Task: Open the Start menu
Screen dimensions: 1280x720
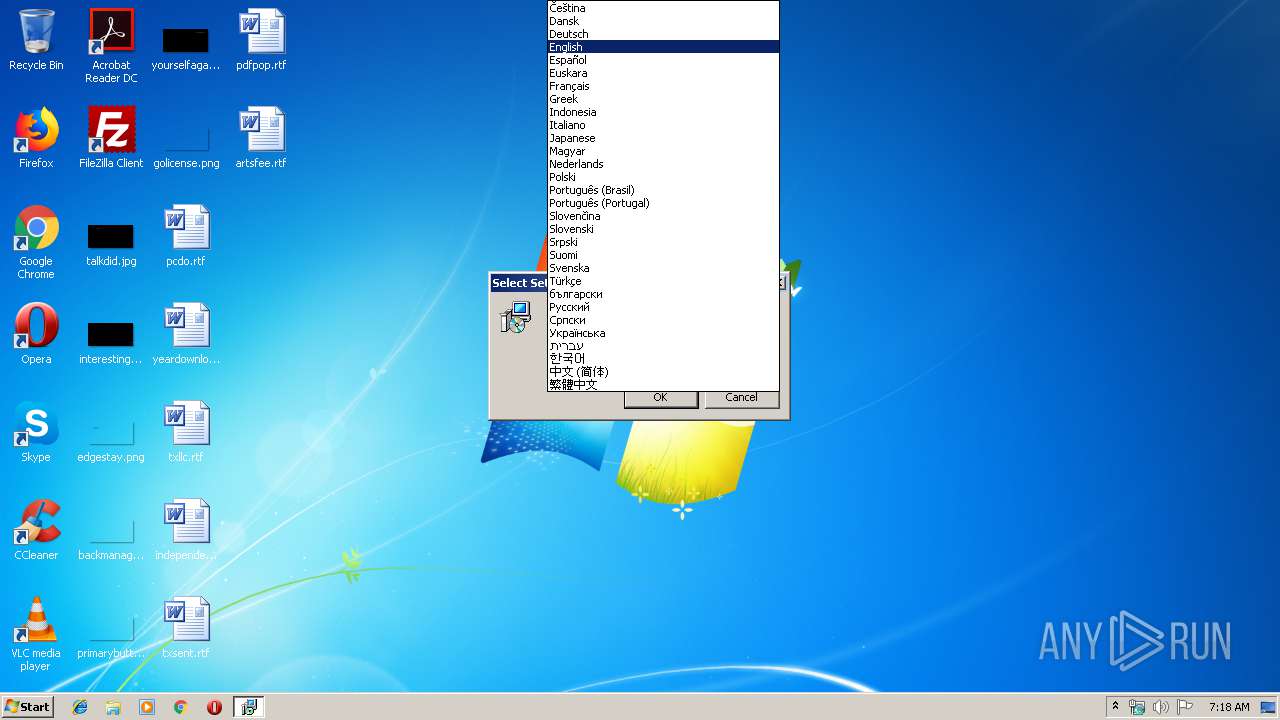Action: pyautogui.click(x=28, y=707)
